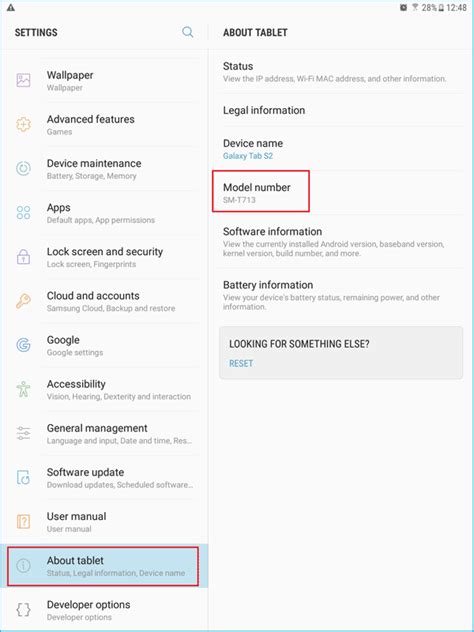
Task: Open Battery information
Action: 341,295
